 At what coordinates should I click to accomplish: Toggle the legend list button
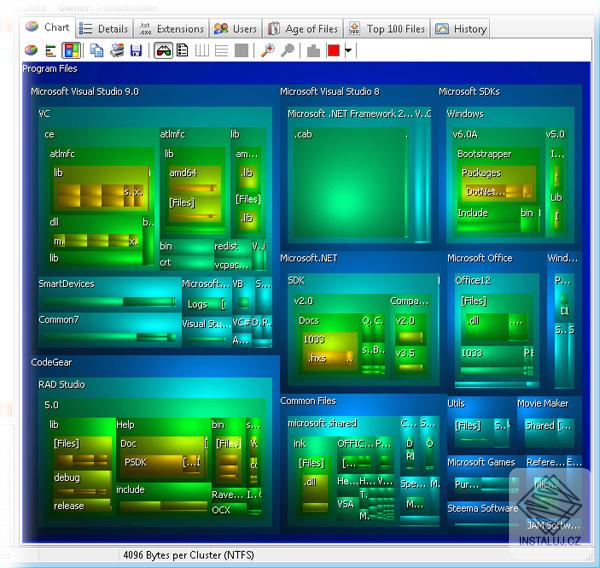click(183, 50)
